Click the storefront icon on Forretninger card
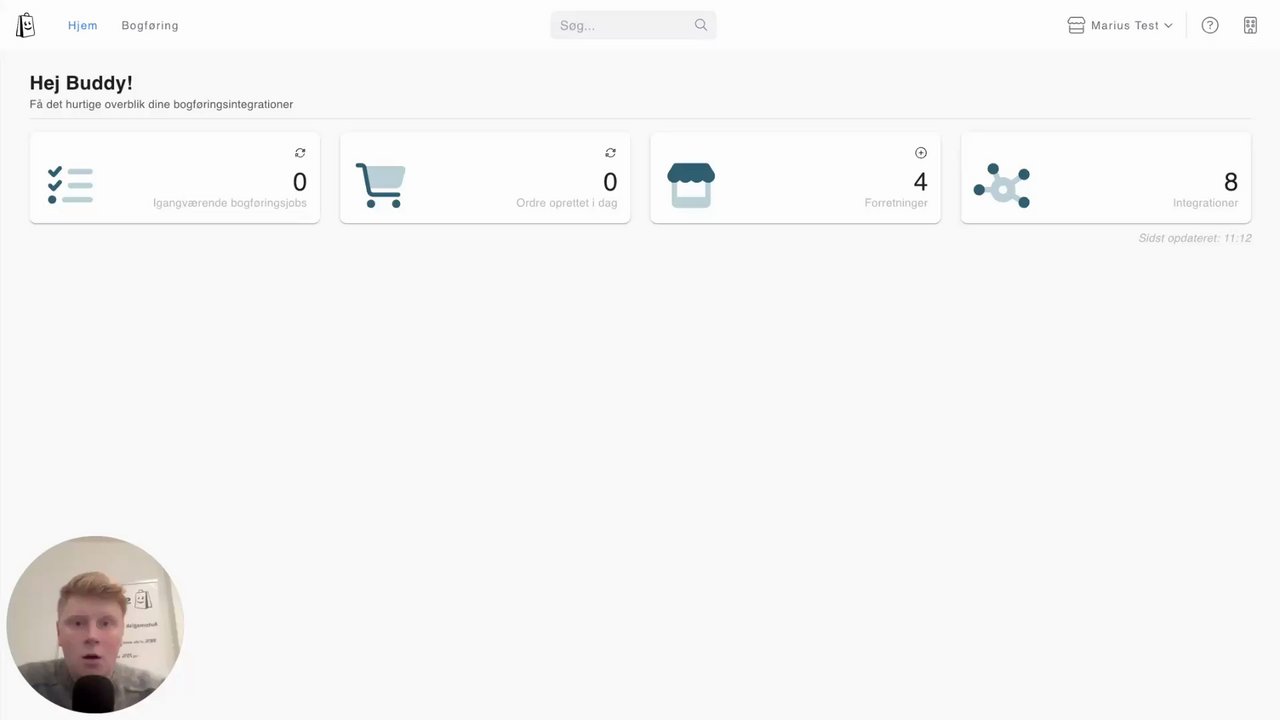 691,185
